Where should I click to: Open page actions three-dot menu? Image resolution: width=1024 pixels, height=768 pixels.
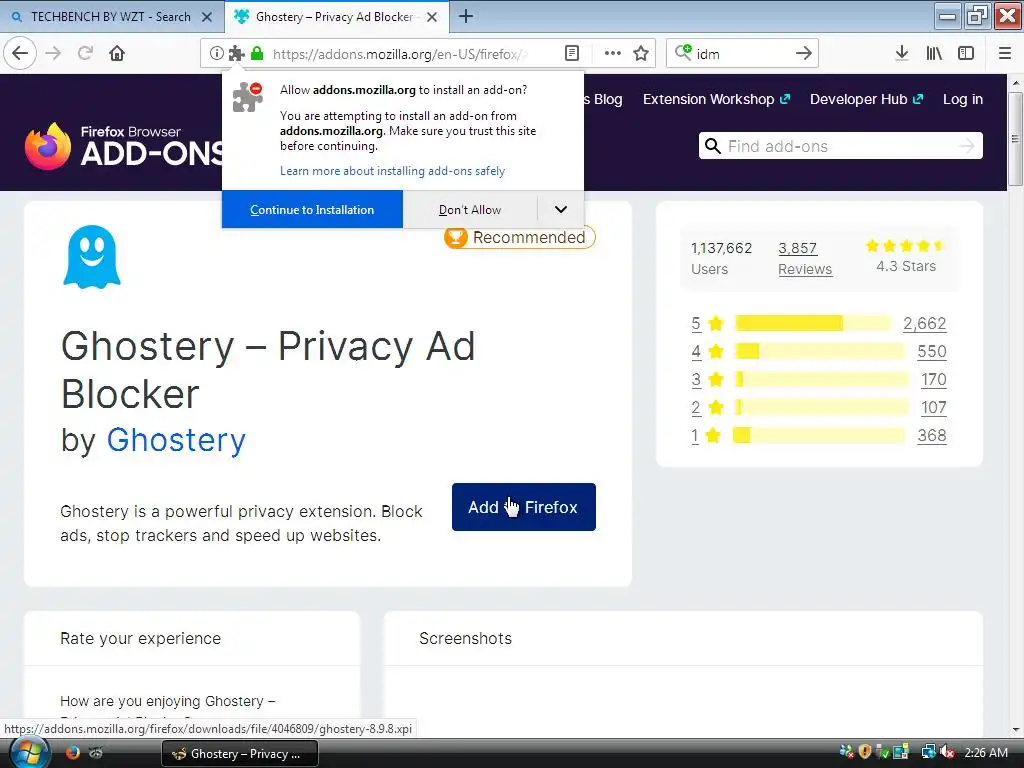coord(613,54)
